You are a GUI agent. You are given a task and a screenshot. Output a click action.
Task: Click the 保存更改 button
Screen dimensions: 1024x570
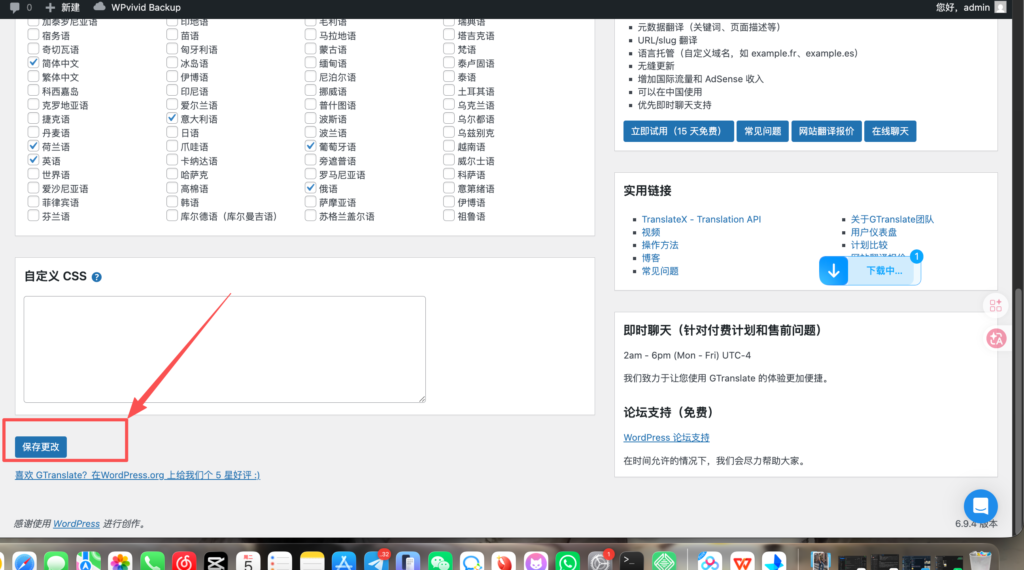click(x=40, y=447)
